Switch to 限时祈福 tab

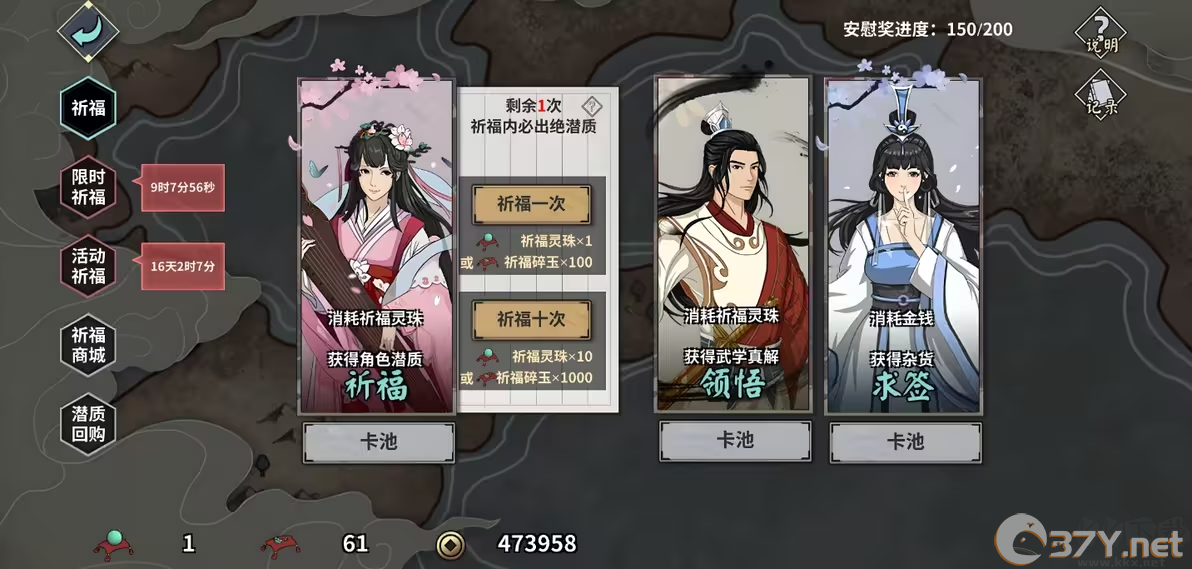click(x=88, y=187)
